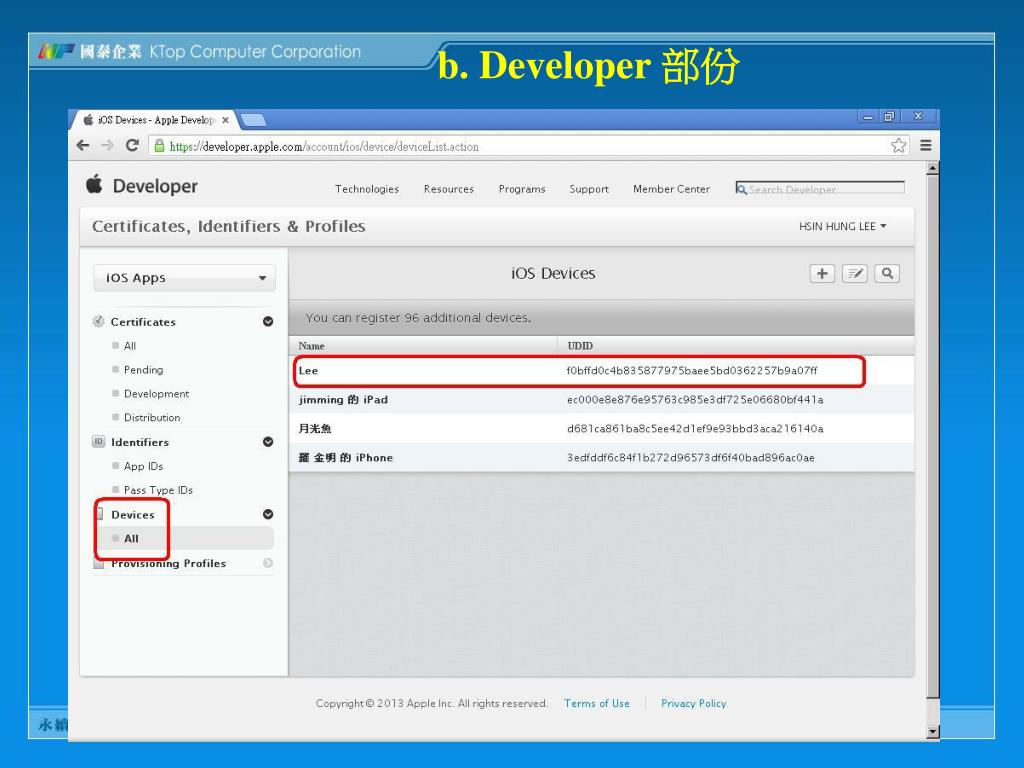Viewport: 1024px width, 768px height.
Task: Close the iOS Devices browser tab
Action: click(x=225, y=120)
